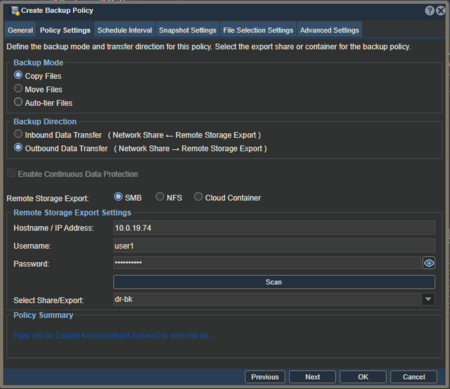Click the Create Backup Policy title icon

(15, 11)
